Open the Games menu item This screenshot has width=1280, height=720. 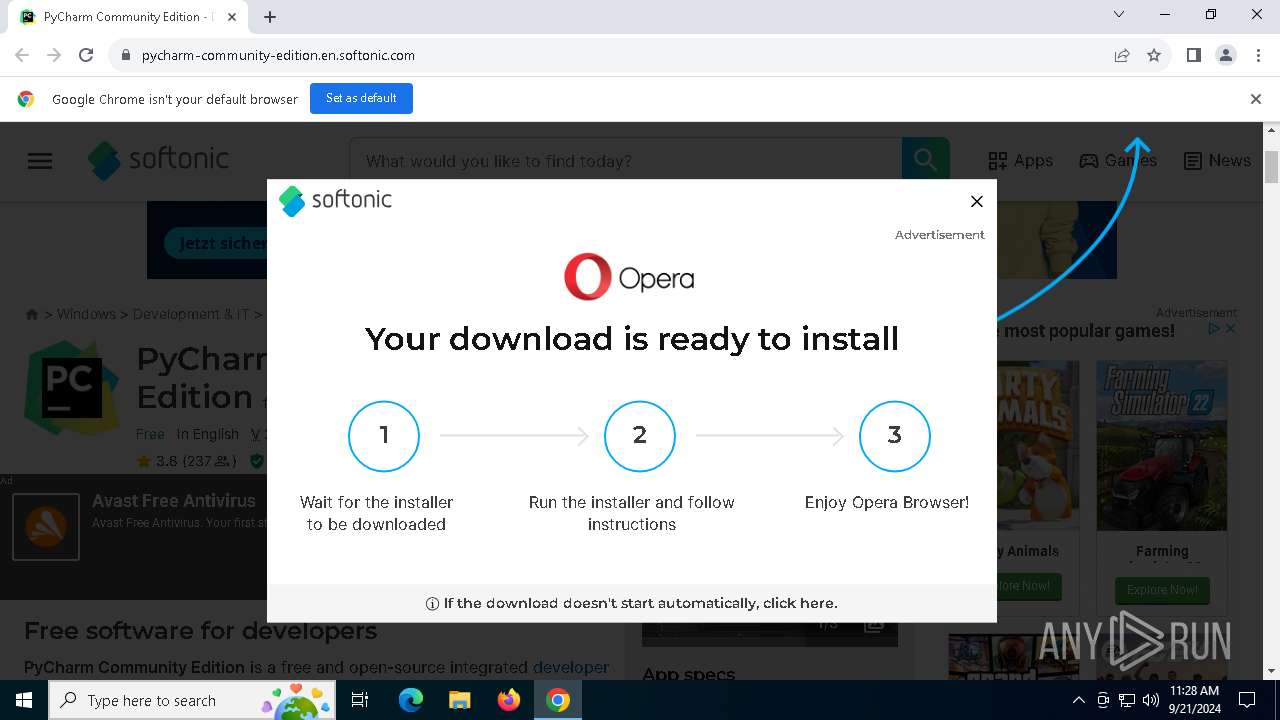1118,160
